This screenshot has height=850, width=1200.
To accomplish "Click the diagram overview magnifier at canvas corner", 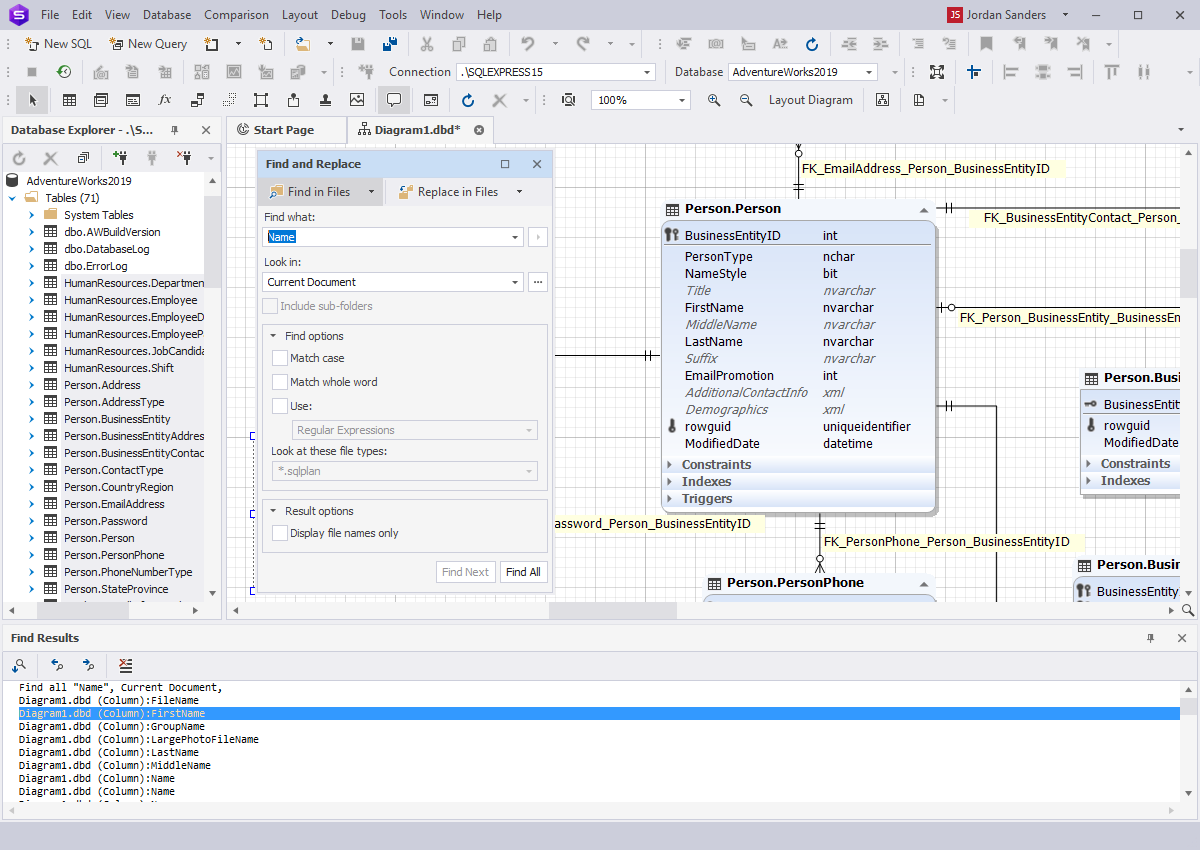I will (1188, 610).
